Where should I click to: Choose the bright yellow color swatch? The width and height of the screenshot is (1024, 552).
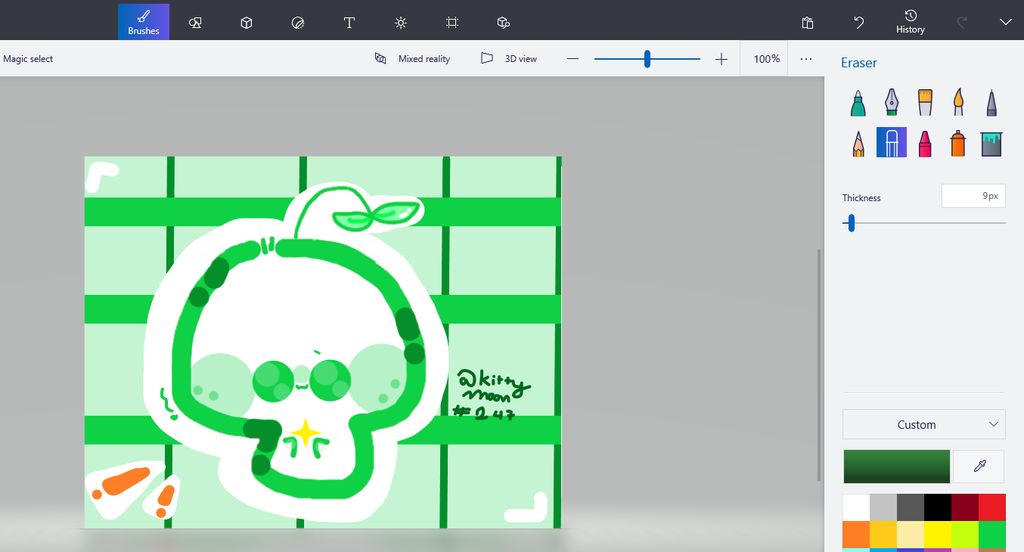coord(938,534)
